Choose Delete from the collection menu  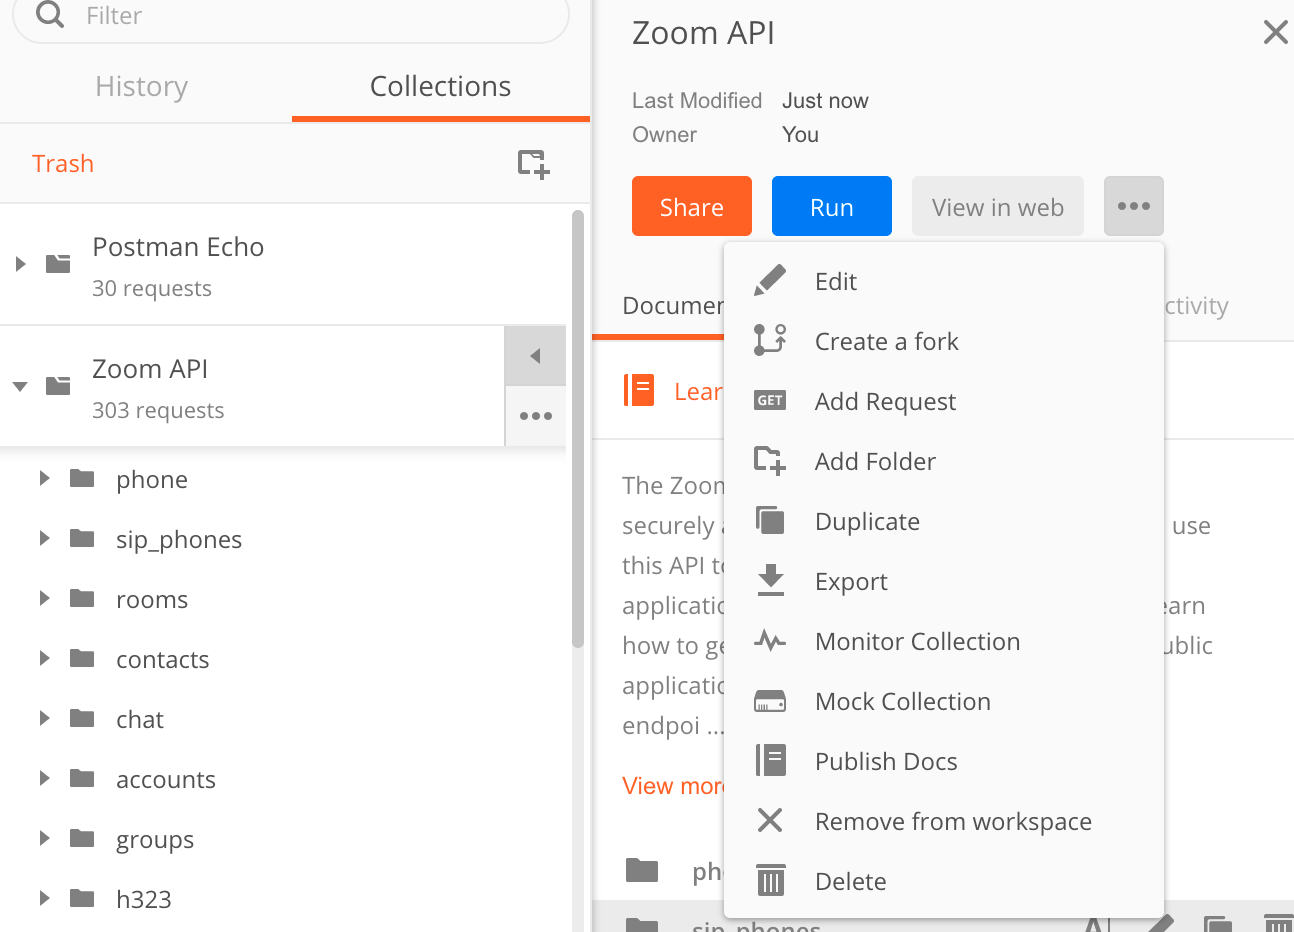click(x=944, y=881)
